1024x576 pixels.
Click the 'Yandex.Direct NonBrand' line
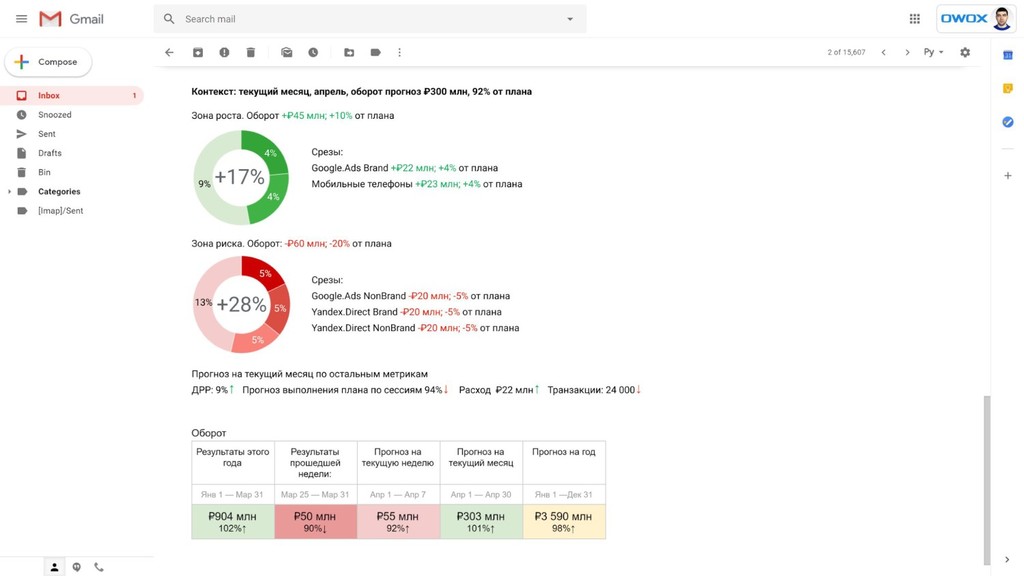coord(415,328)
